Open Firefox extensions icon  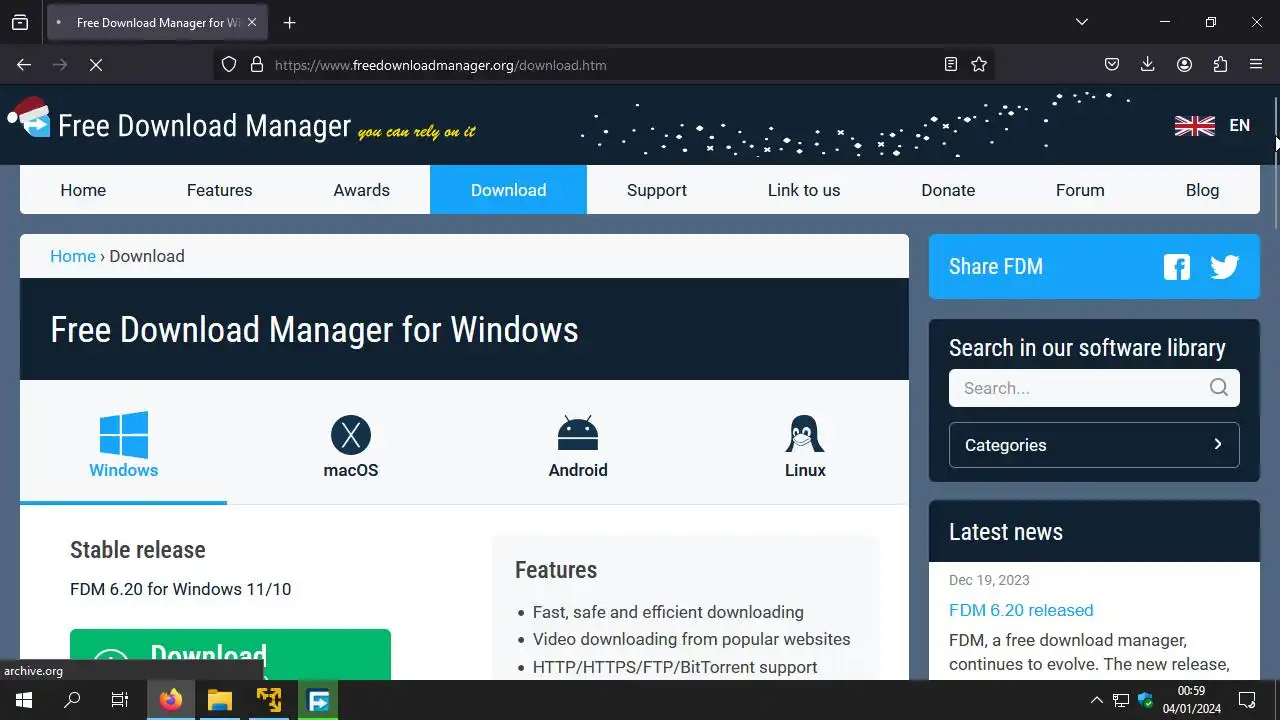pyautogui.click(x=1220, y=64)
